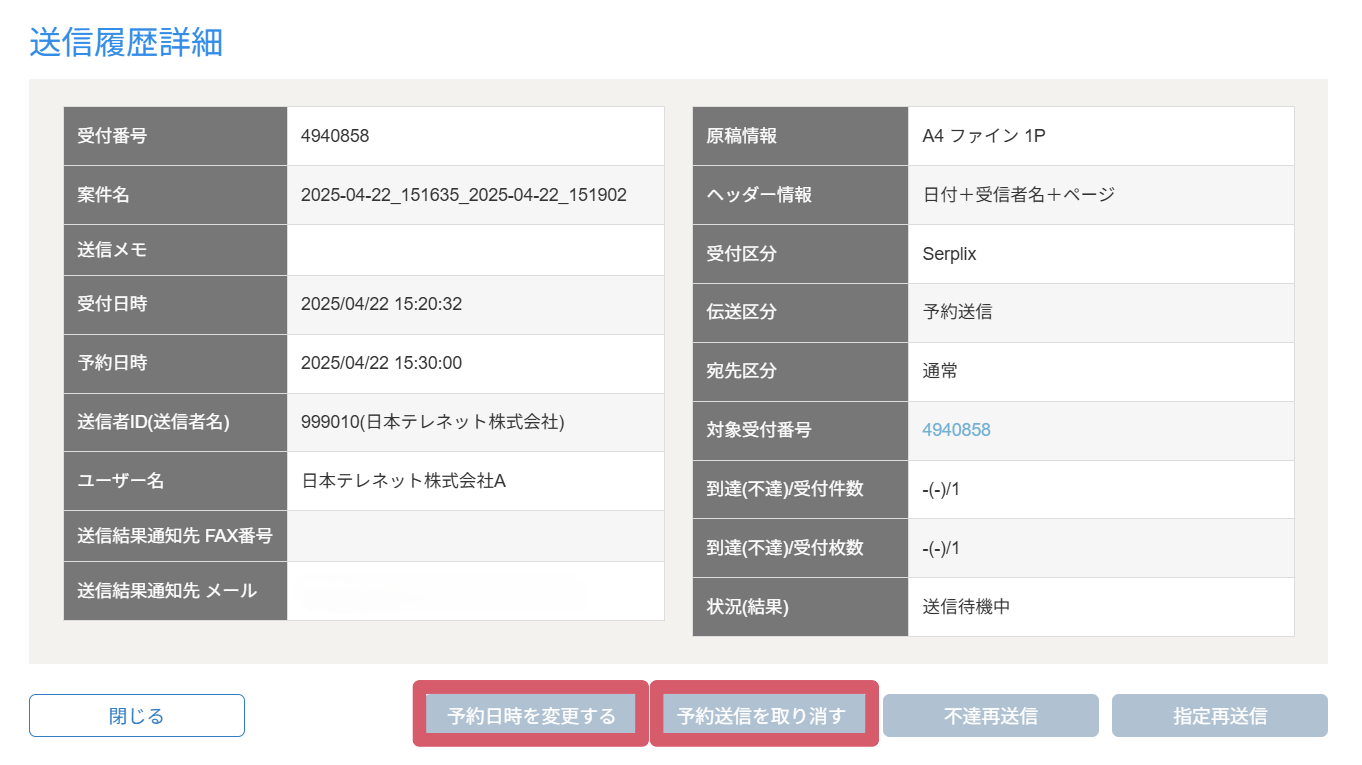Click the 原稿情報 value A4 ファイン 1P
The height and width of the screenshot is (765, 1362).
(x=983, y=136)
